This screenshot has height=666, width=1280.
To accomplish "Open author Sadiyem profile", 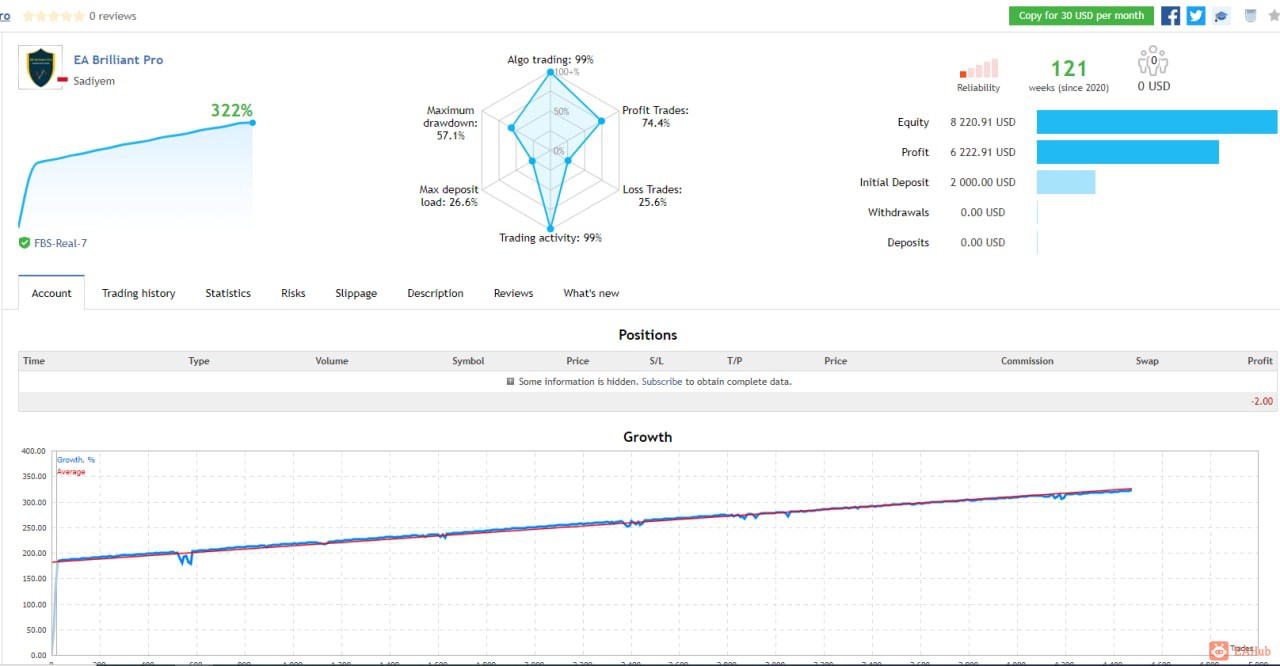I will 94,81.
